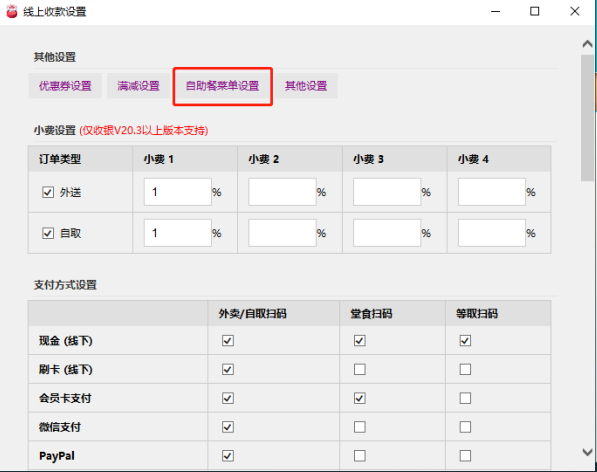Uncheck the 外送 order type checkbox
Image resolution: width=597 pixels, height=472 pixels.
point(48,192)
